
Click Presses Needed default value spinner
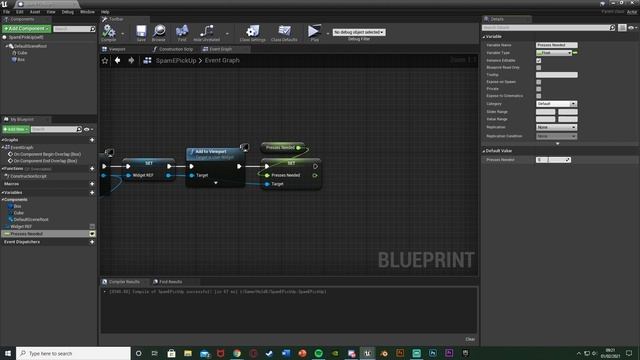click(553, 160)
